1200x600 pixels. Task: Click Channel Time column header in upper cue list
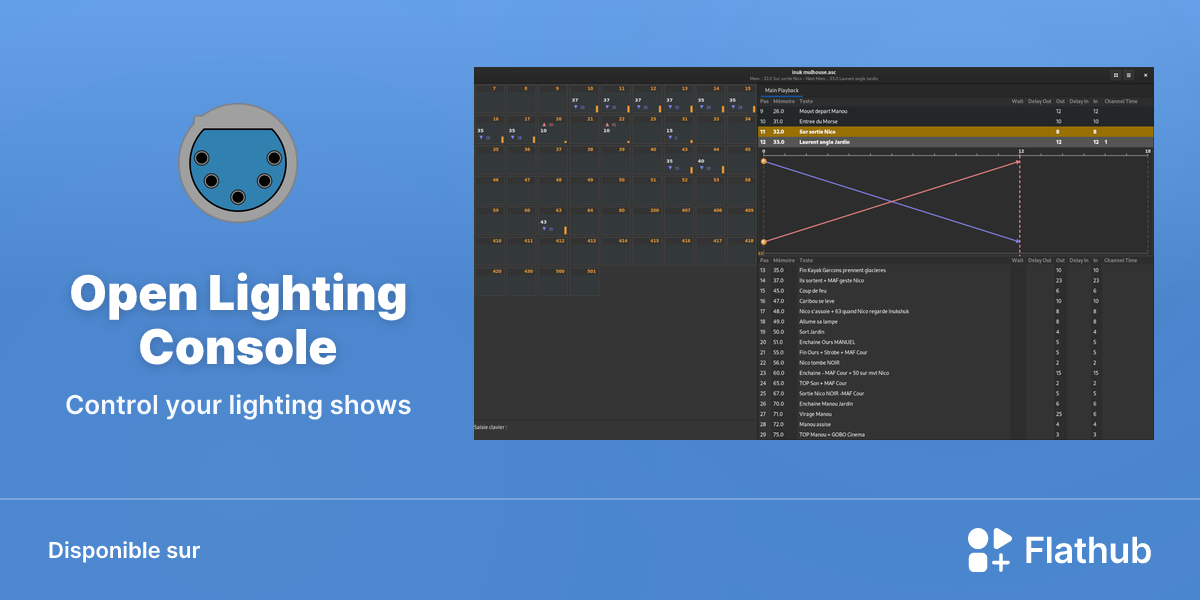click(1121, 101)
